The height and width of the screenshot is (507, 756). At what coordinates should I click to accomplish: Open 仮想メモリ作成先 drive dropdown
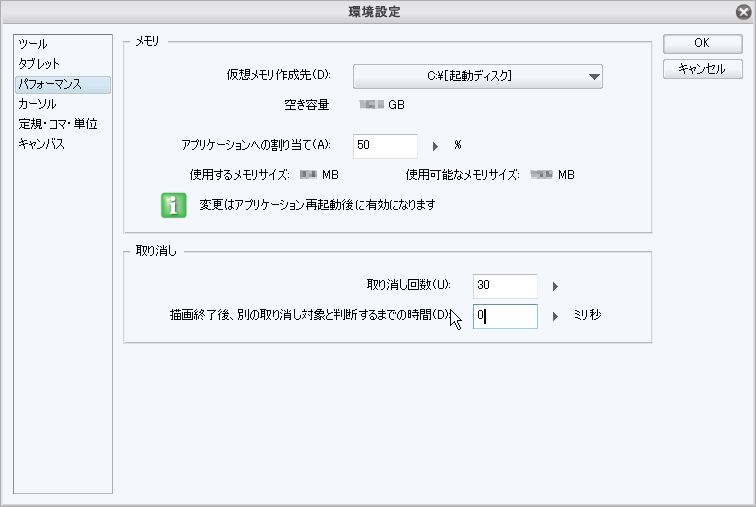tap(478, 76)
